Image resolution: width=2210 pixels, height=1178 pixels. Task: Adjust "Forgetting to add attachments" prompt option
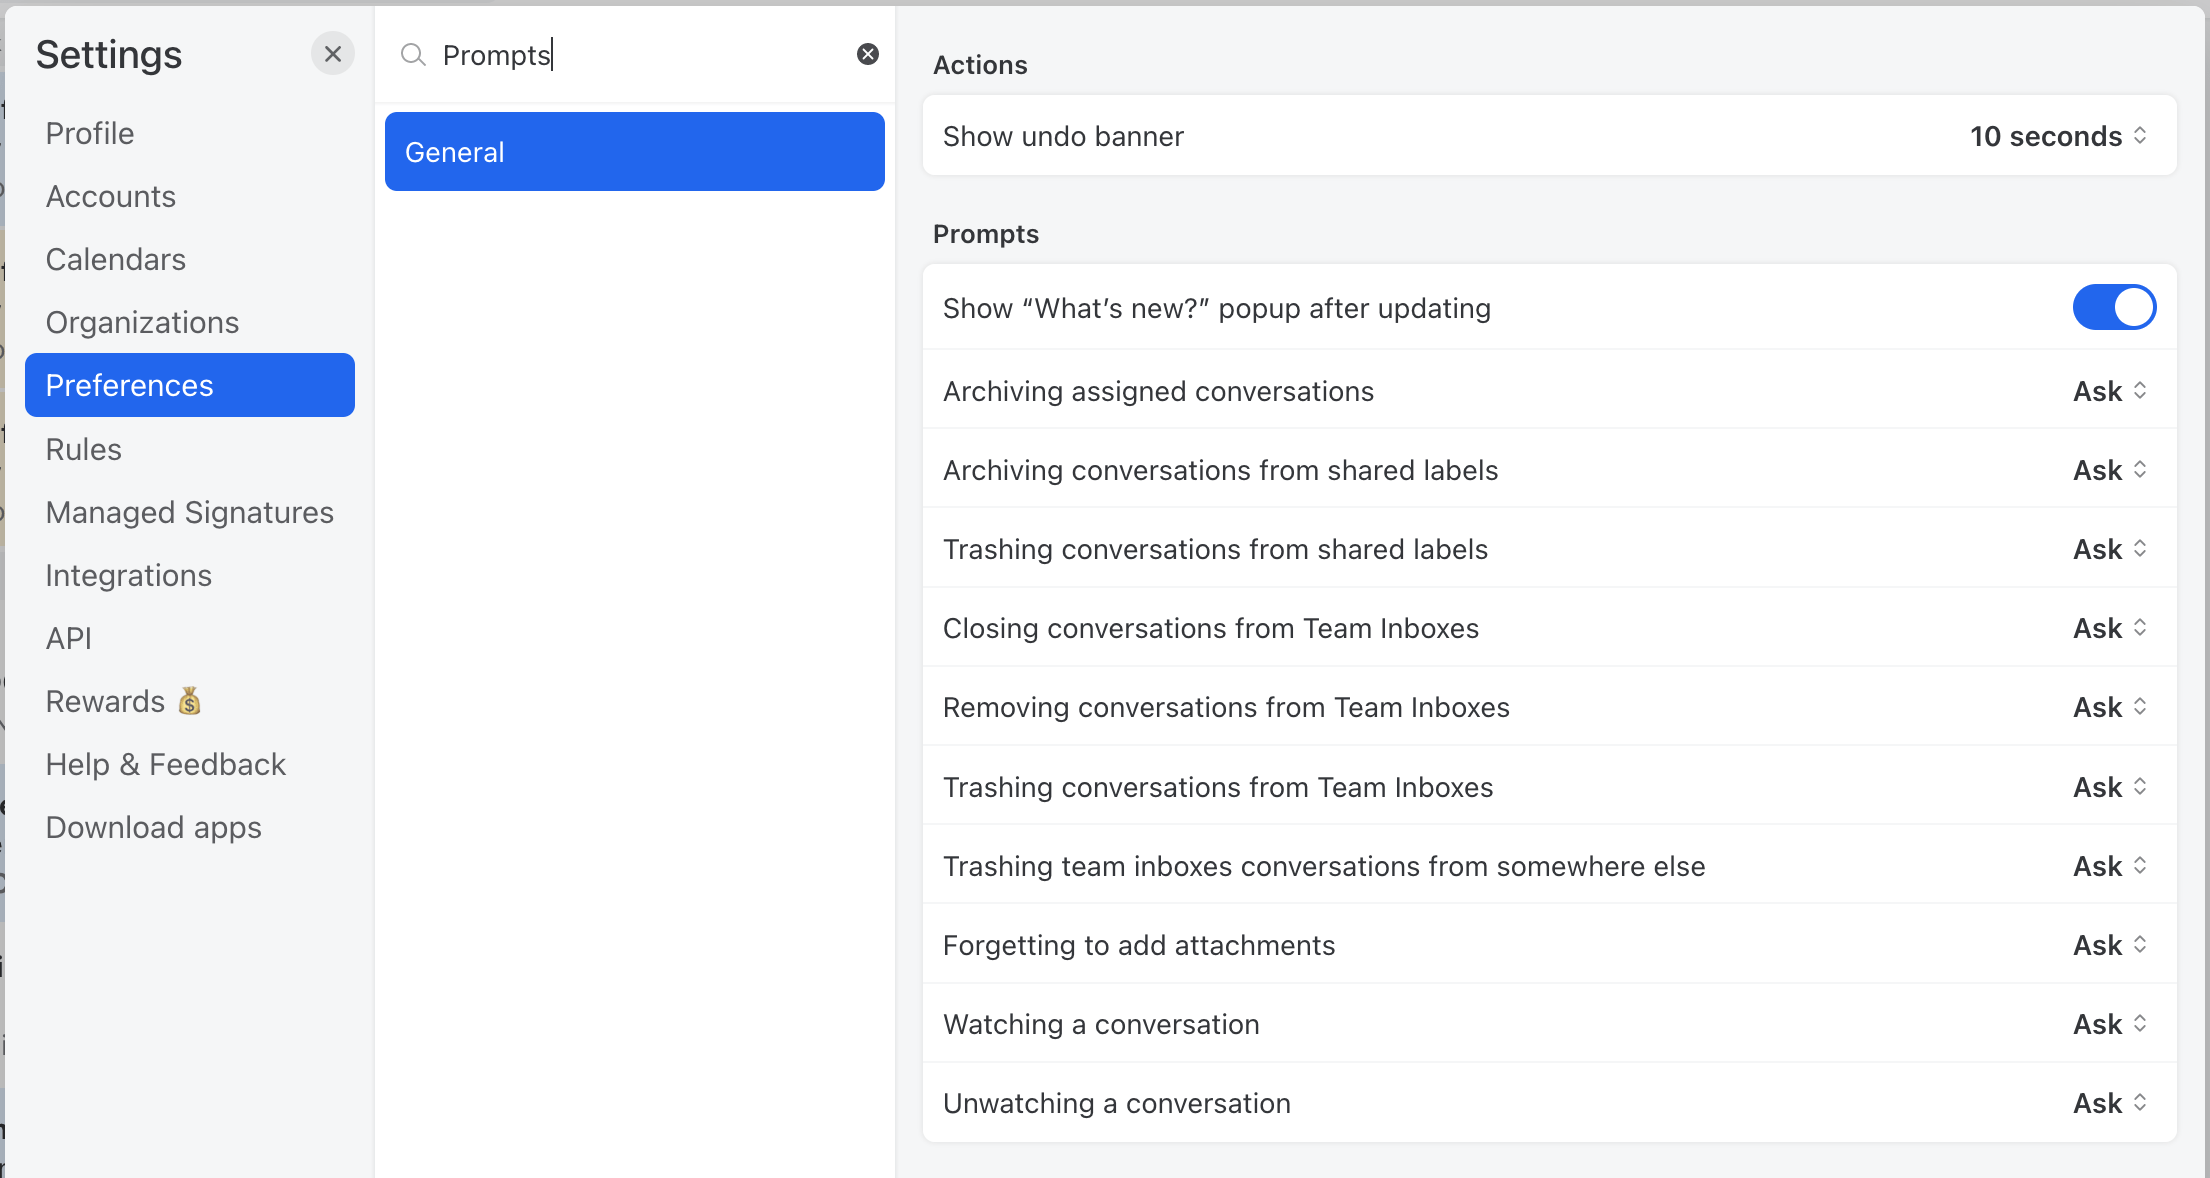pos(2108,944)
